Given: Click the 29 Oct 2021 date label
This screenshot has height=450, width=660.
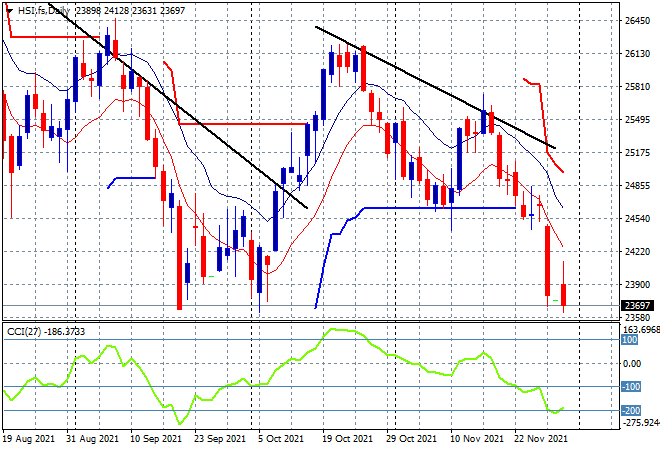Looking at the screenshot, I should [x=411, y=439].
